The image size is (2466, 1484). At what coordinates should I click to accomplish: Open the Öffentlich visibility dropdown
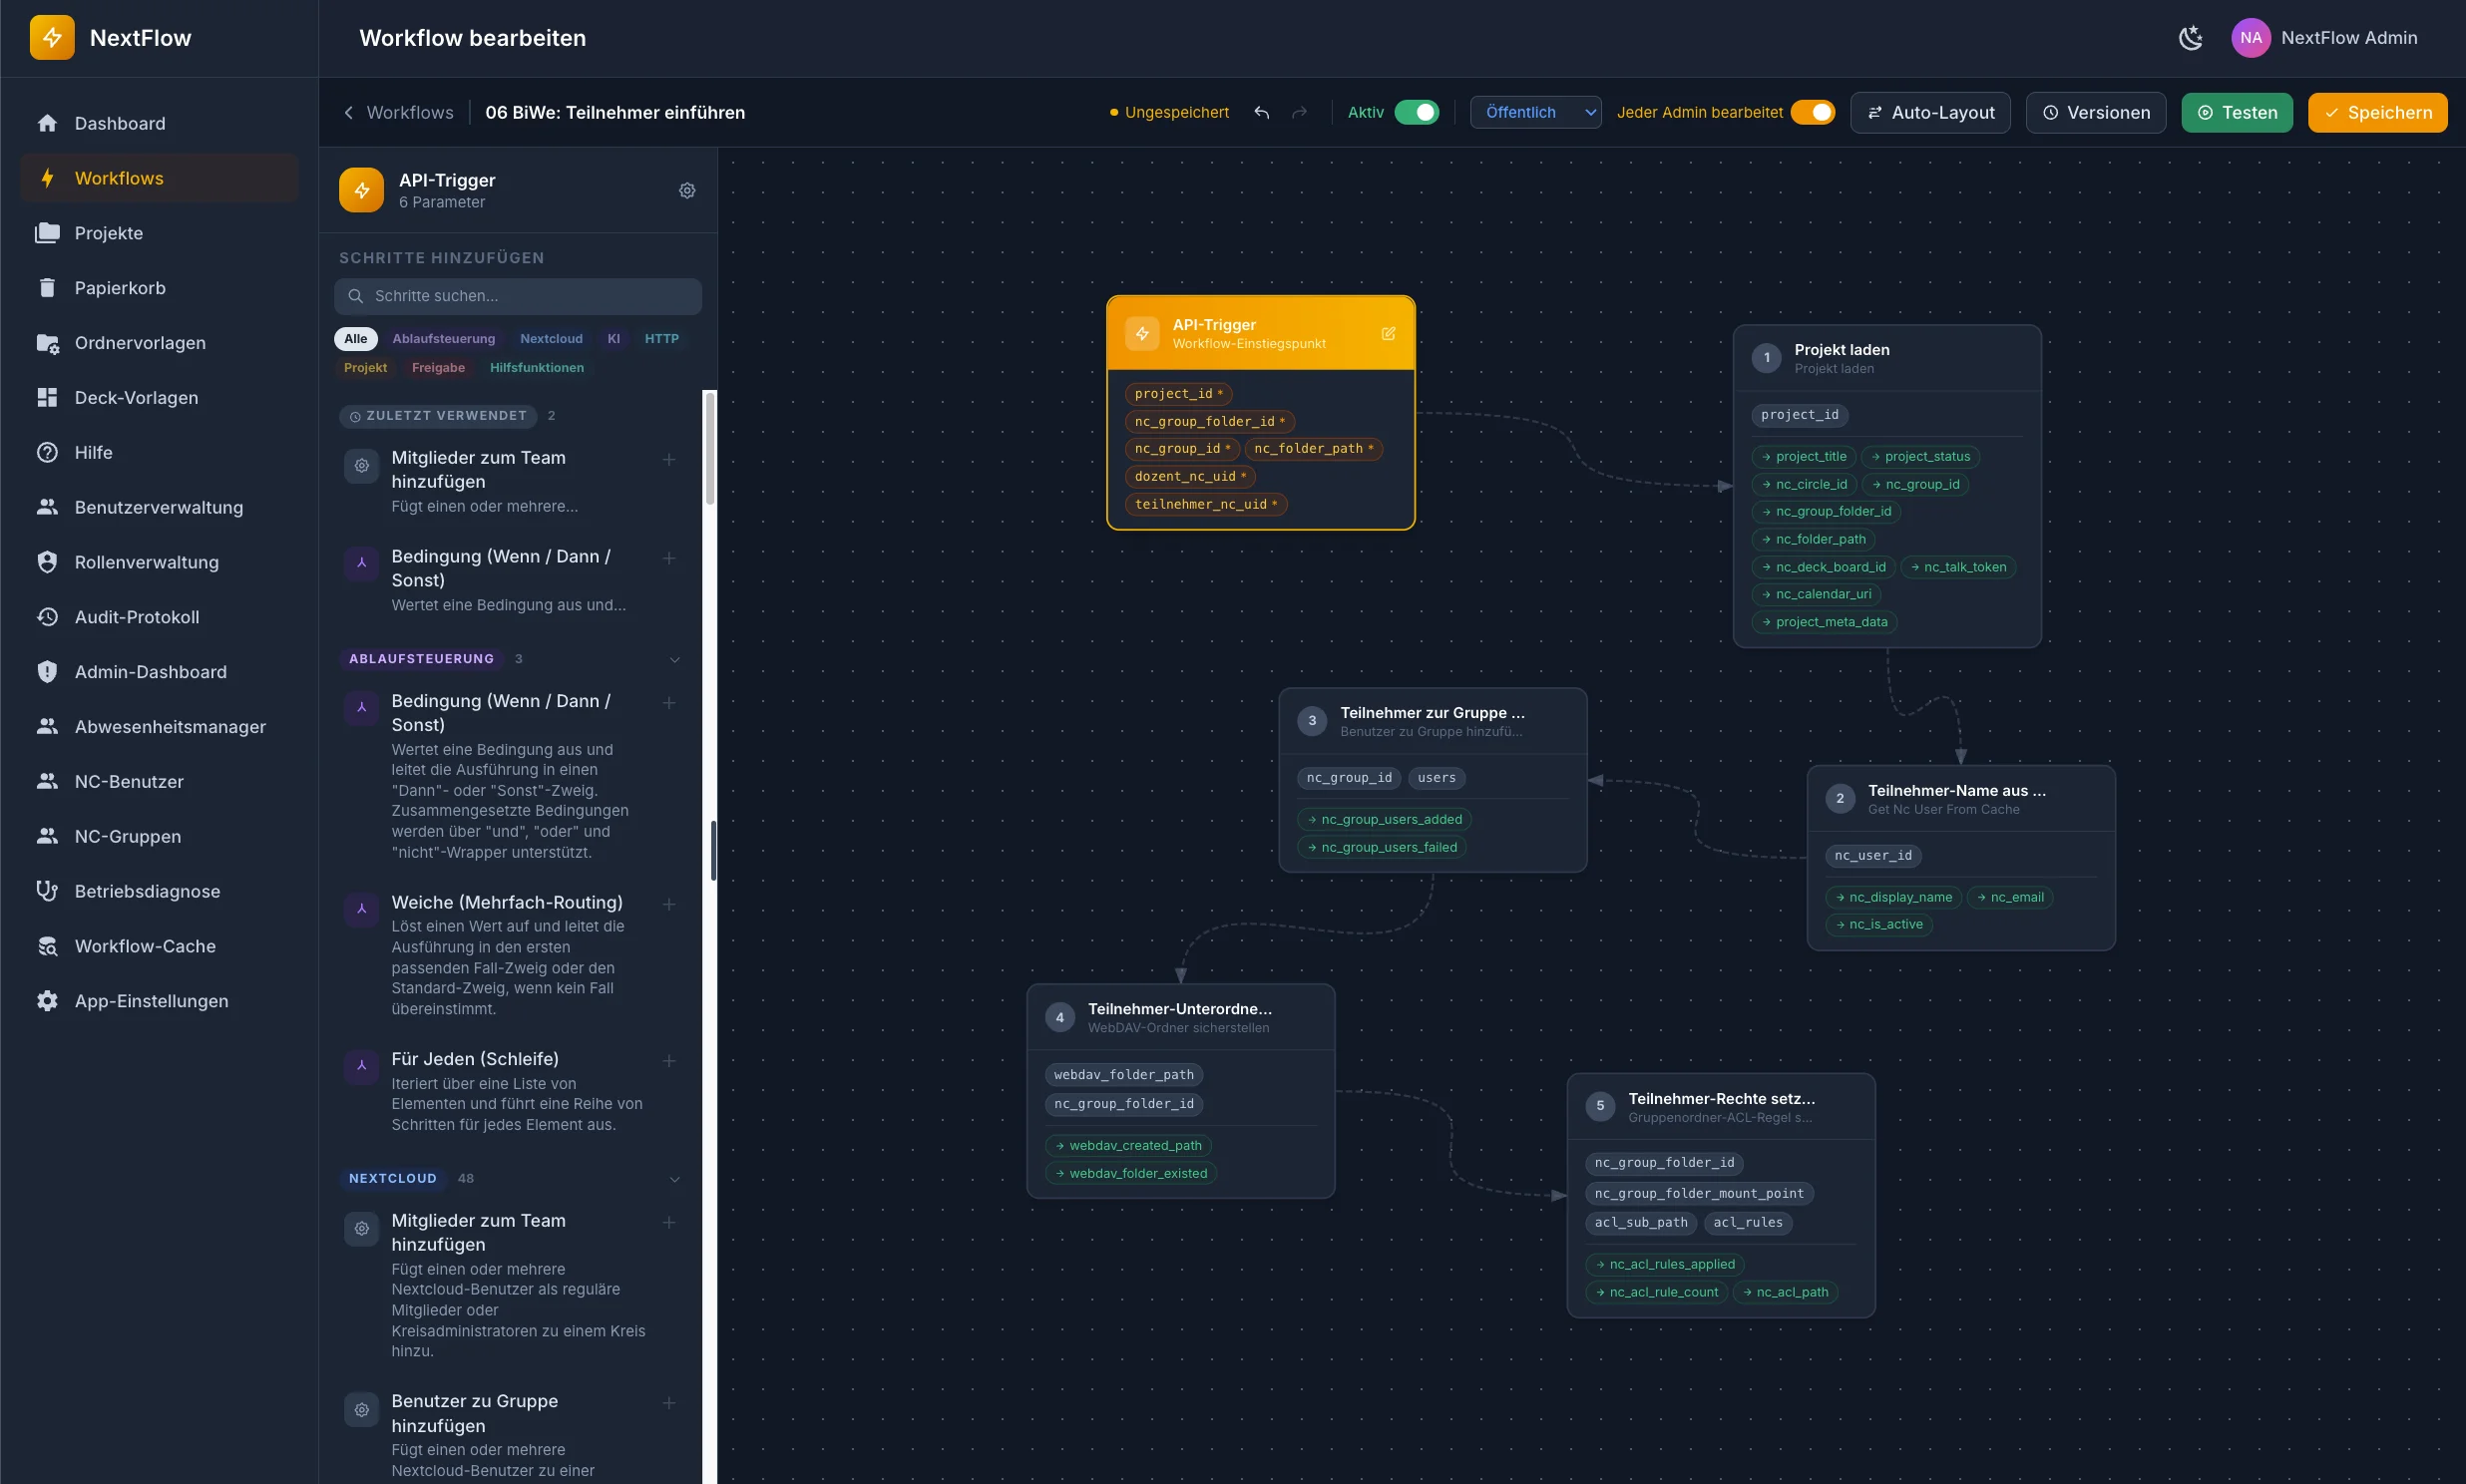[x=1535, y=113]
